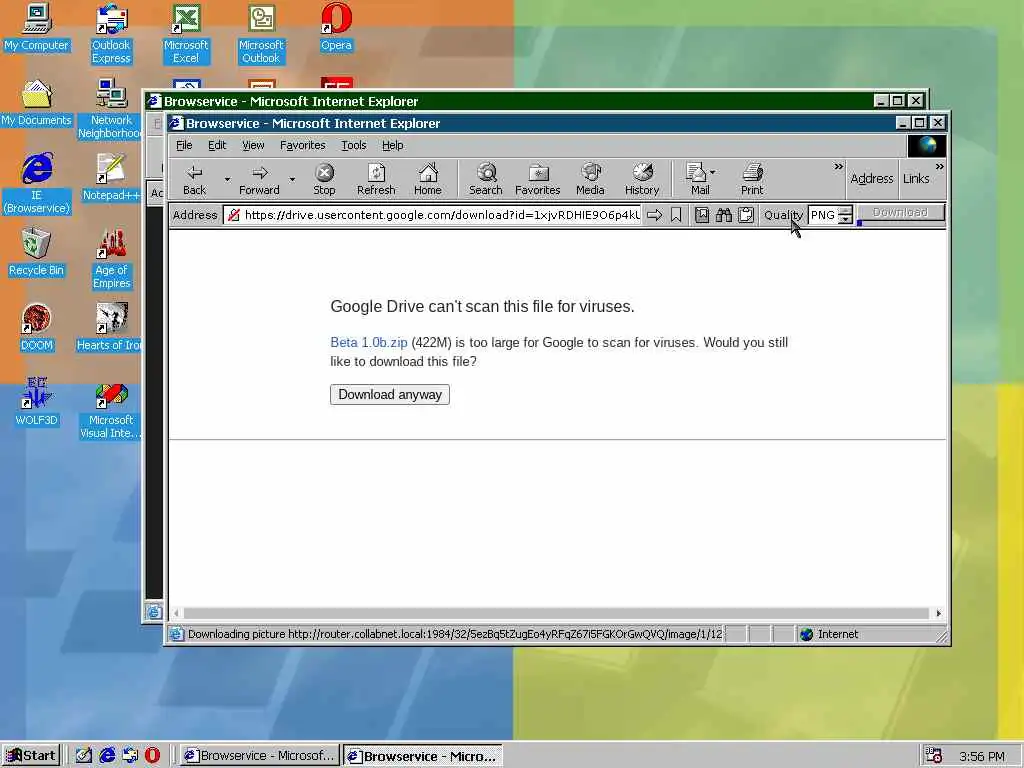Viewport: 1024px width, 768px height.
Task: Go to the Home page button
Action: pyautogui.click(x=428, y=179)
